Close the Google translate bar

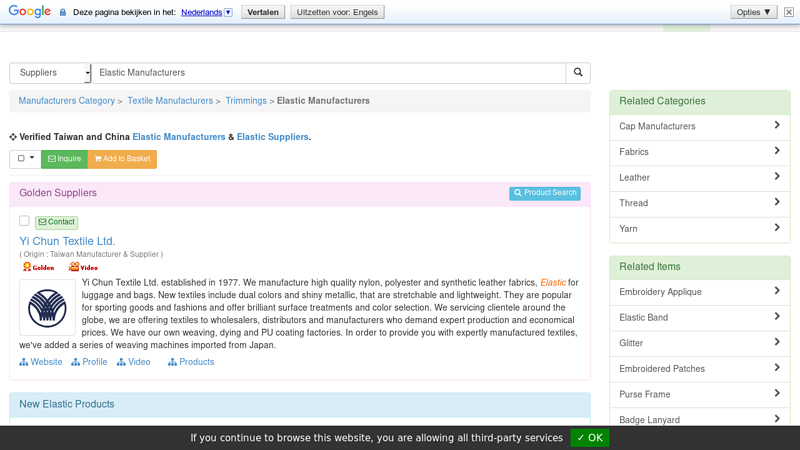pos(789,12)
